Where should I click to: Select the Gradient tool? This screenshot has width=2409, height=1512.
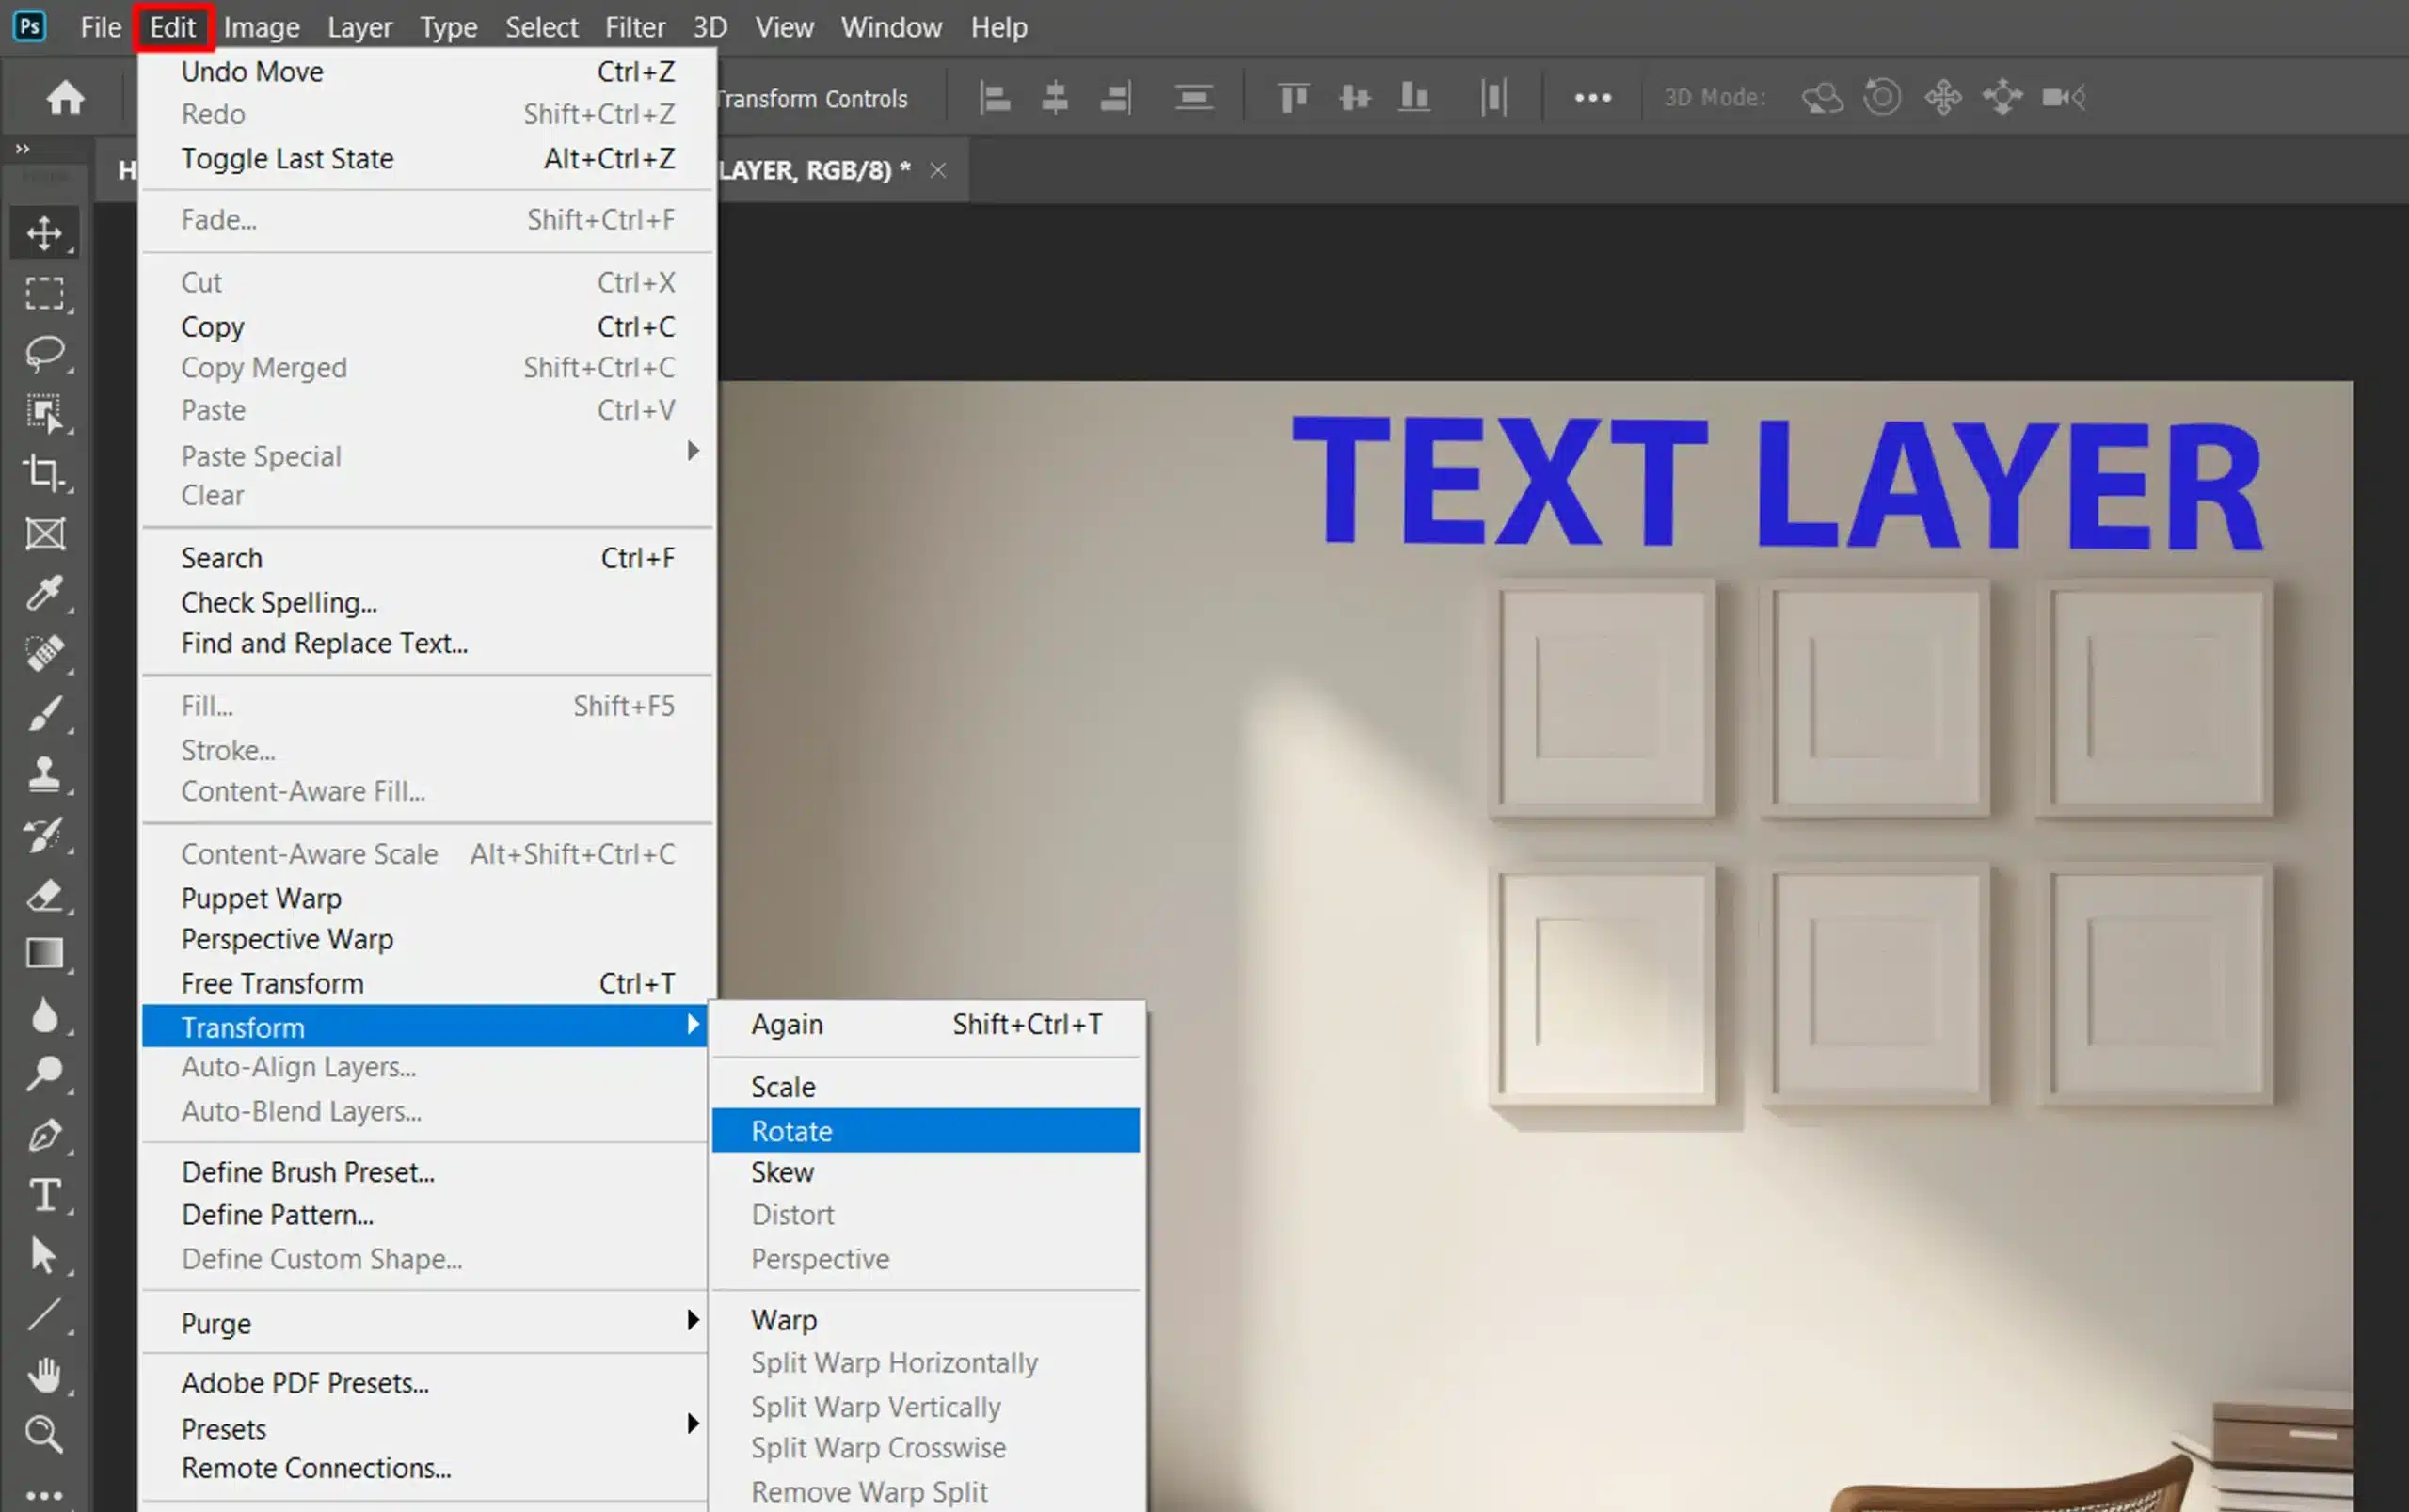[x=44, y=954]
